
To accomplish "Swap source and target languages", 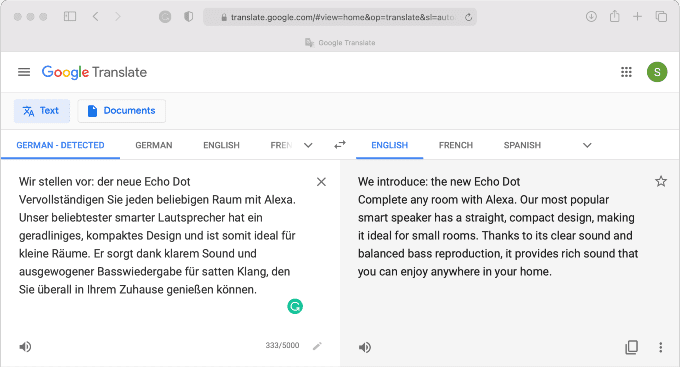I will pos(340,144).
